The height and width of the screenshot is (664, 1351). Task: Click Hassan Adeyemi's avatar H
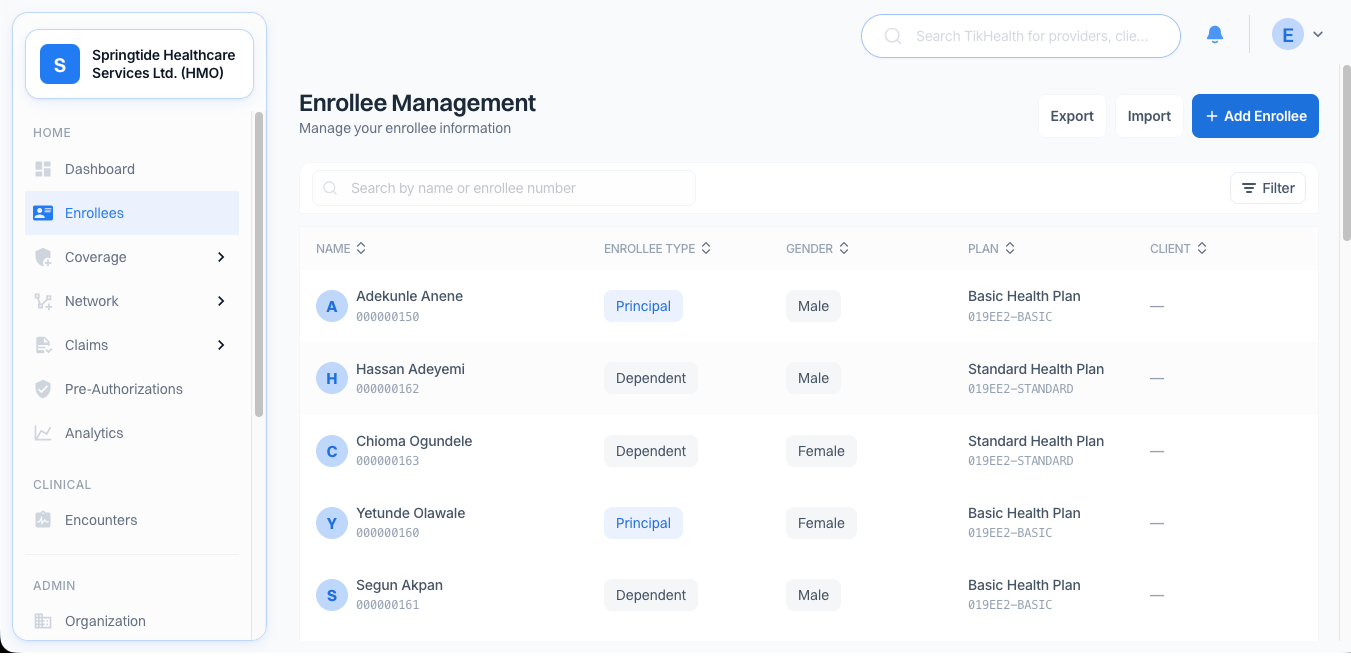(x=332, y=378)
